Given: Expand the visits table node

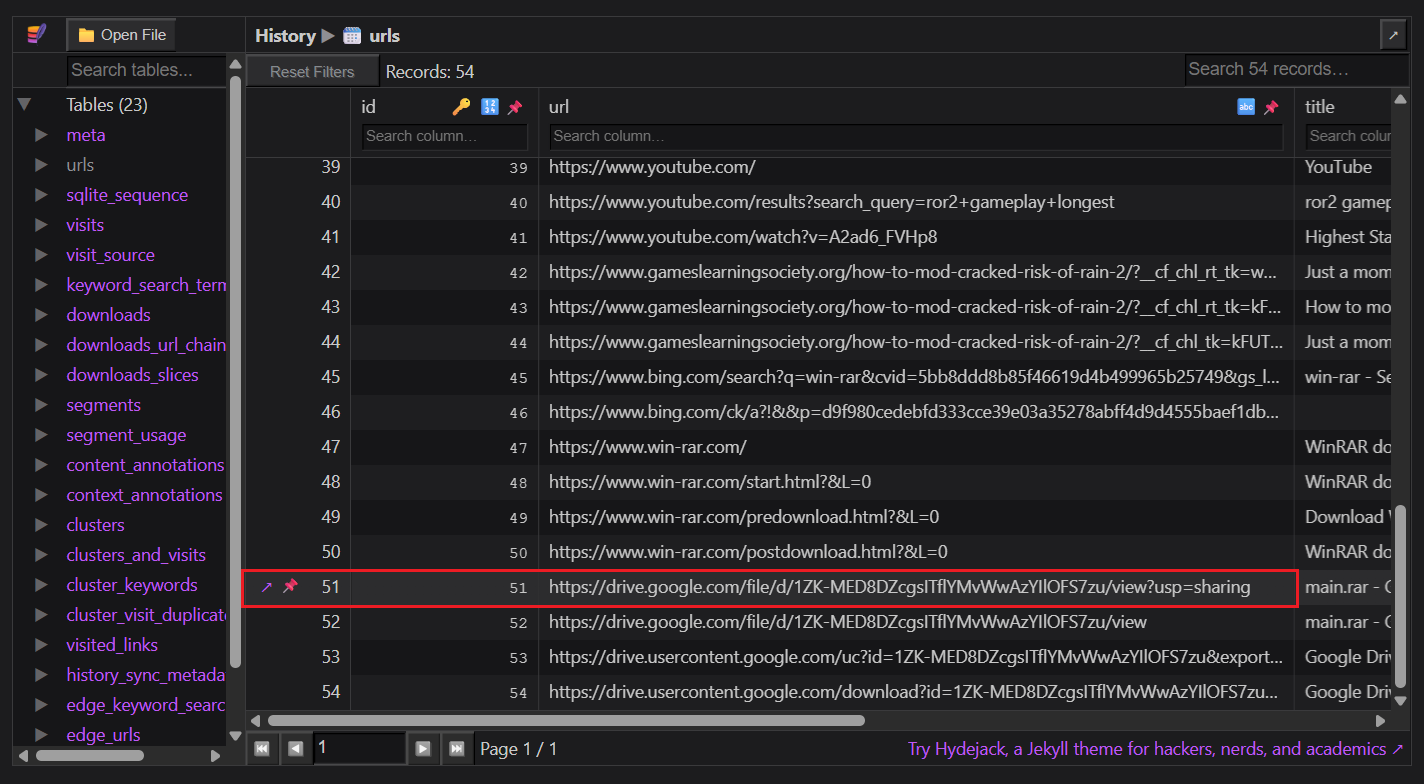Looking at the screenshot, I should [41, 225].
